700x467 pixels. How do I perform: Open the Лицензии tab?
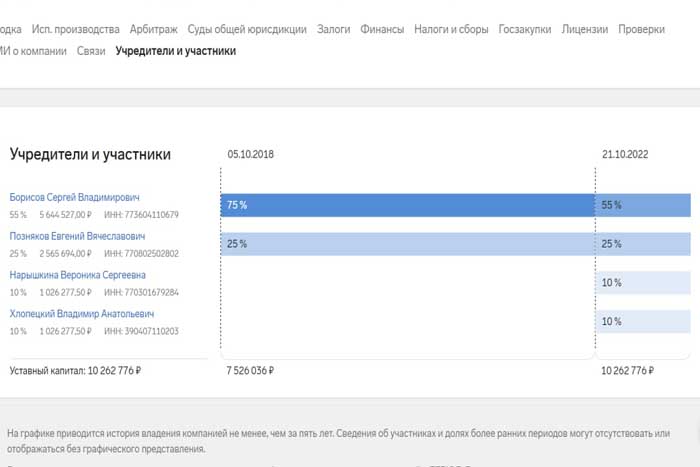[584, 30]
